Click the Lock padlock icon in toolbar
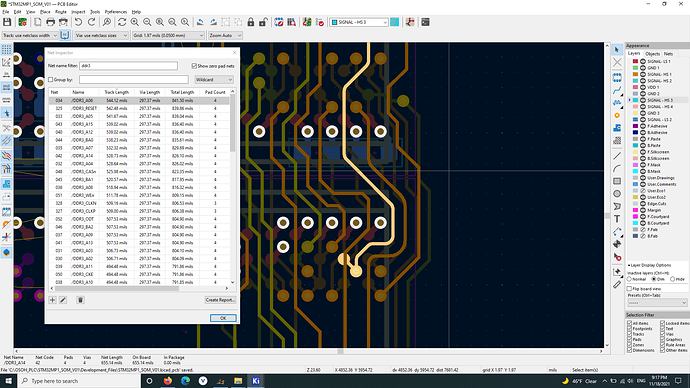 pyautogui.click(x=251, y=22)
